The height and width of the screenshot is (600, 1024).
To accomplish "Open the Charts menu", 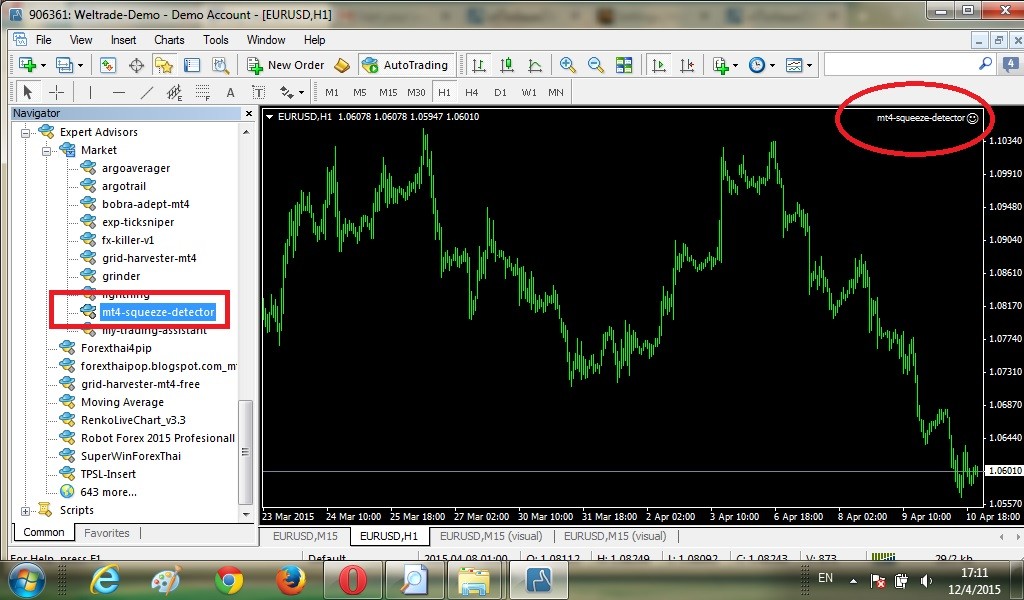I will click(x=169, y=40).
